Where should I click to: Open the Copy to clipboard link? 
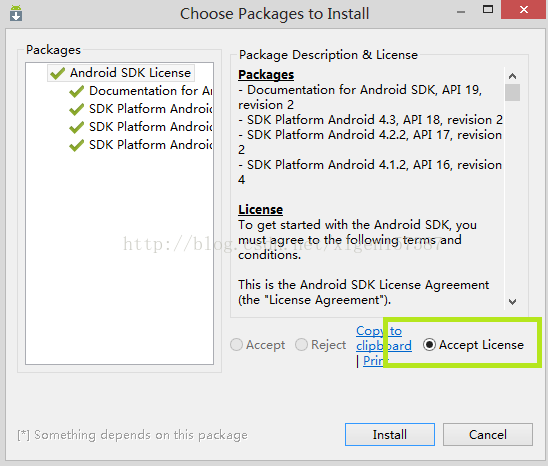pos(384,338)
